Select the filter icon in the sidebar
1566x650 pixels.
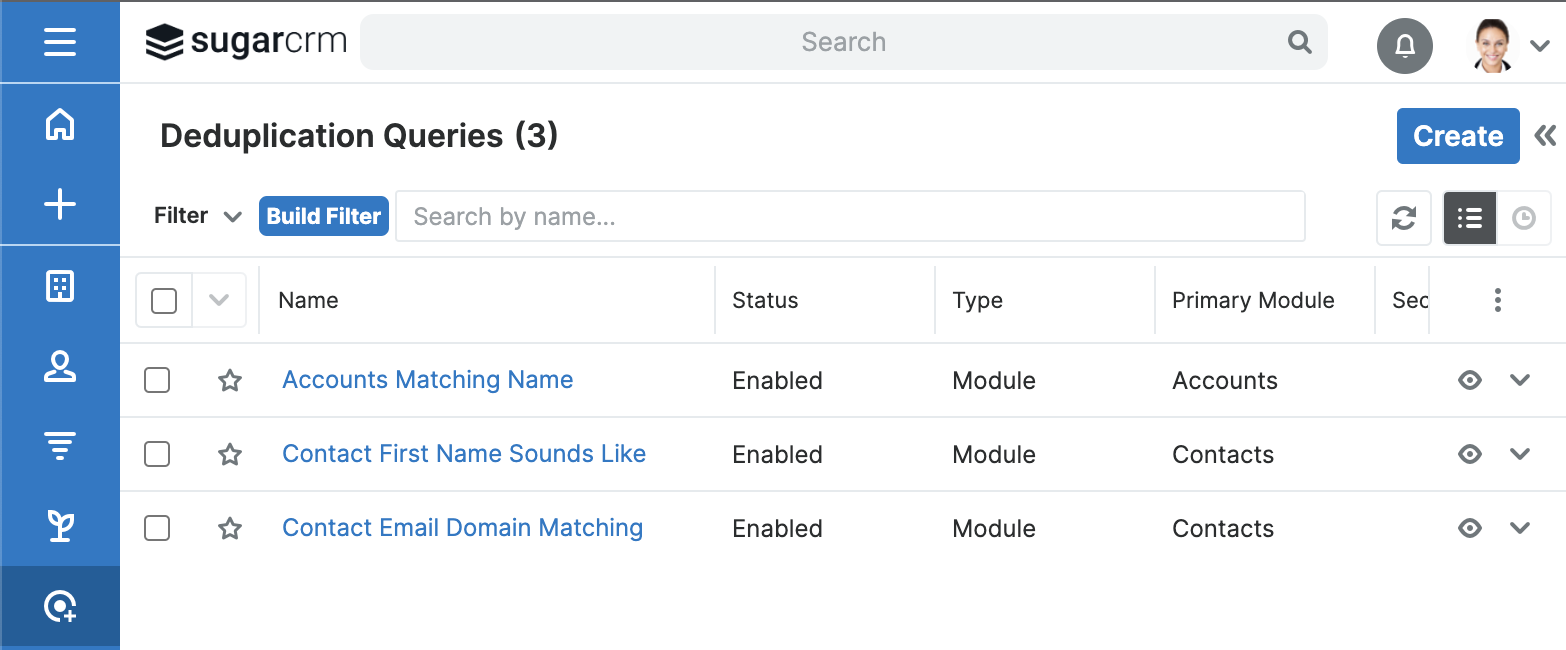click(60, 444)
